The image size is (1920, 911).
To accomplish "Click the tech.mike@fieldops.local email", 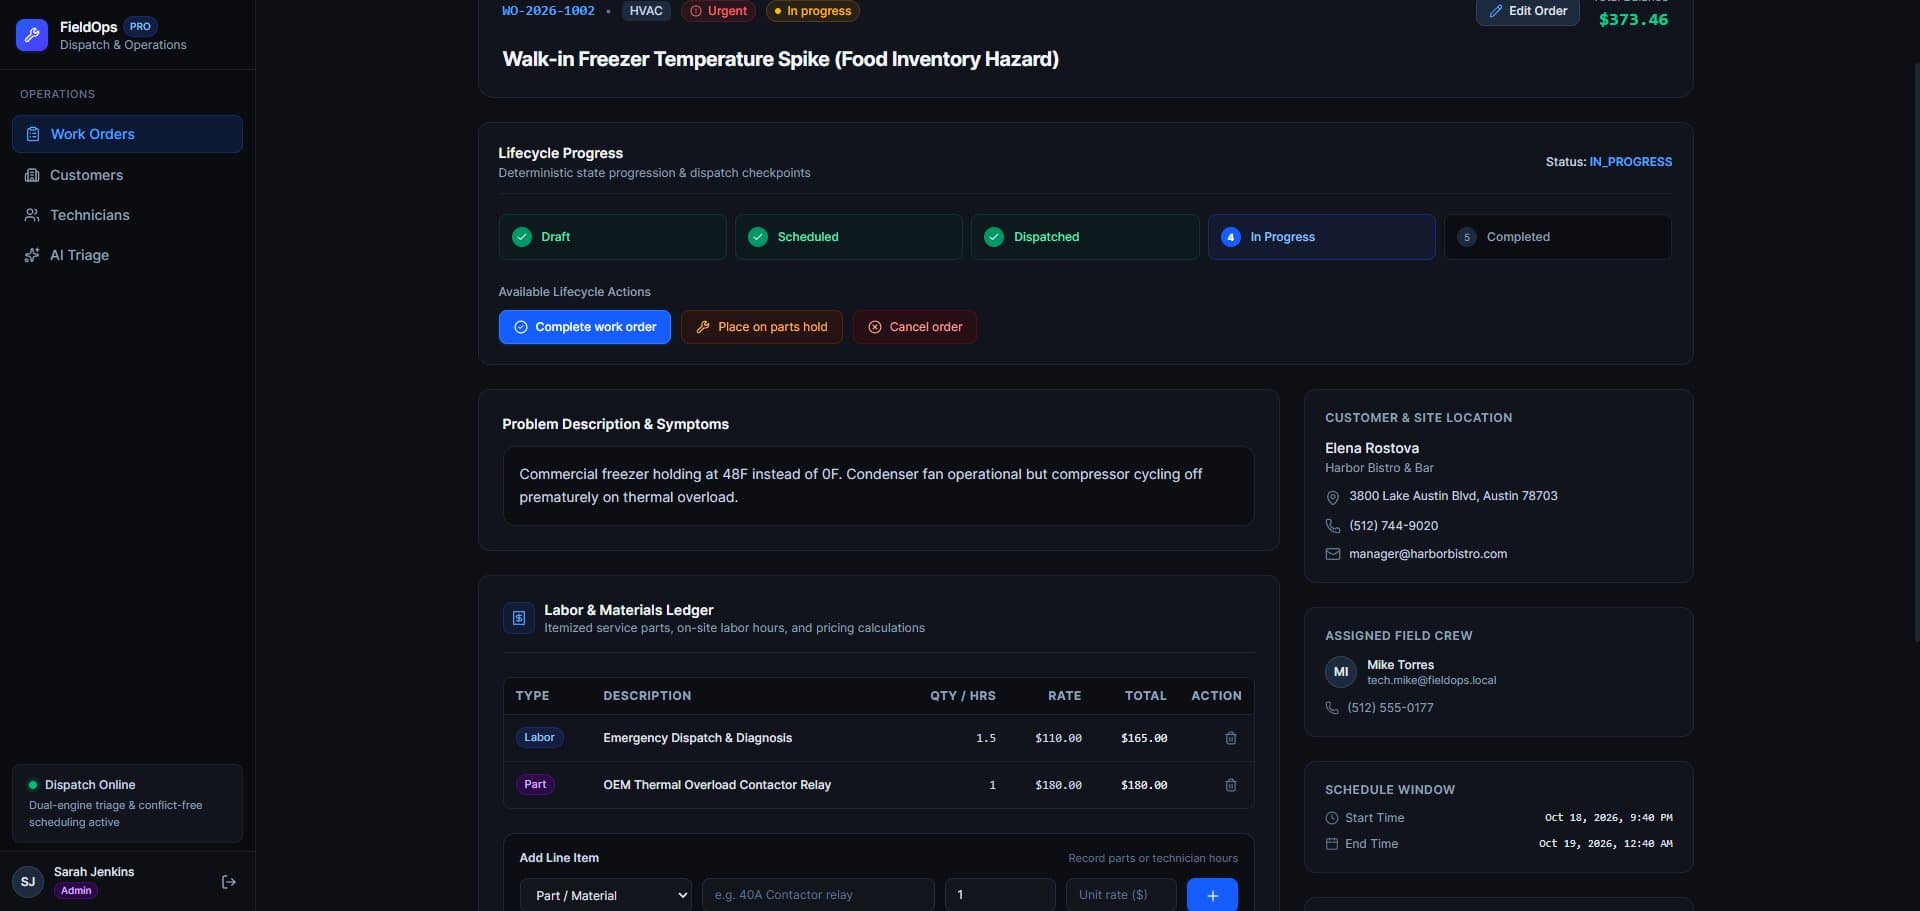I will click(1432, 681).
